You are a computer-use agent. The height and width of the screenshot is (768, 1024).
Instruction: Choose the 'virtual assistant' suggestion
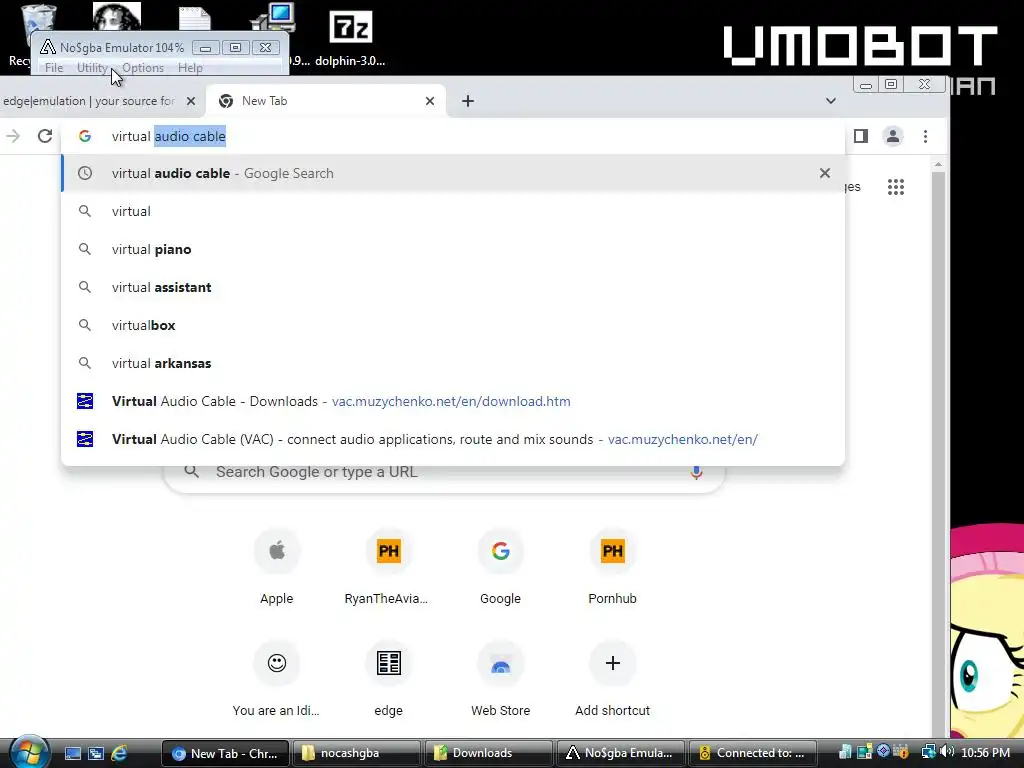point(453,287)
